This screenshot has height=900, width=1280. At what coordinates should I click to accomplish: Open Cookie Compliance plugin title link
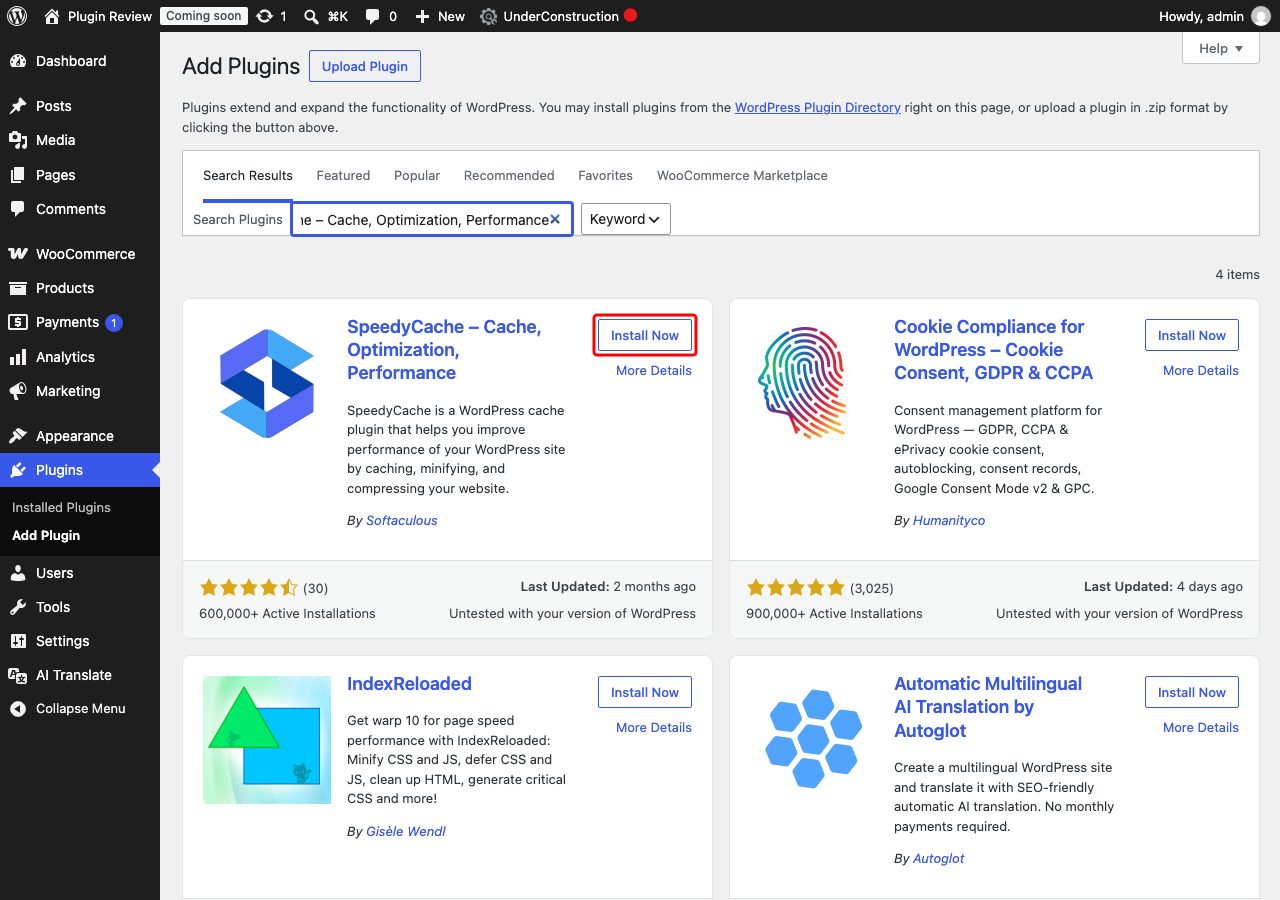(x=993, y=349)
